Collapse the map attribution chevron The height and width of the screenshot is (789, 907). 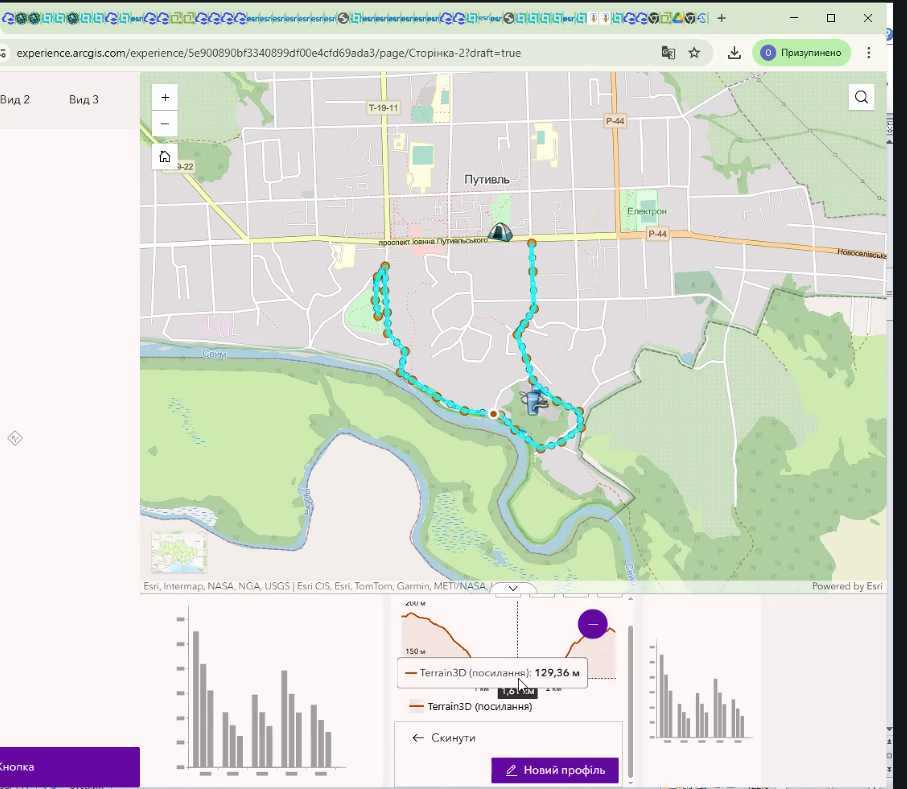pyautogui.click(x=513, y=588)
